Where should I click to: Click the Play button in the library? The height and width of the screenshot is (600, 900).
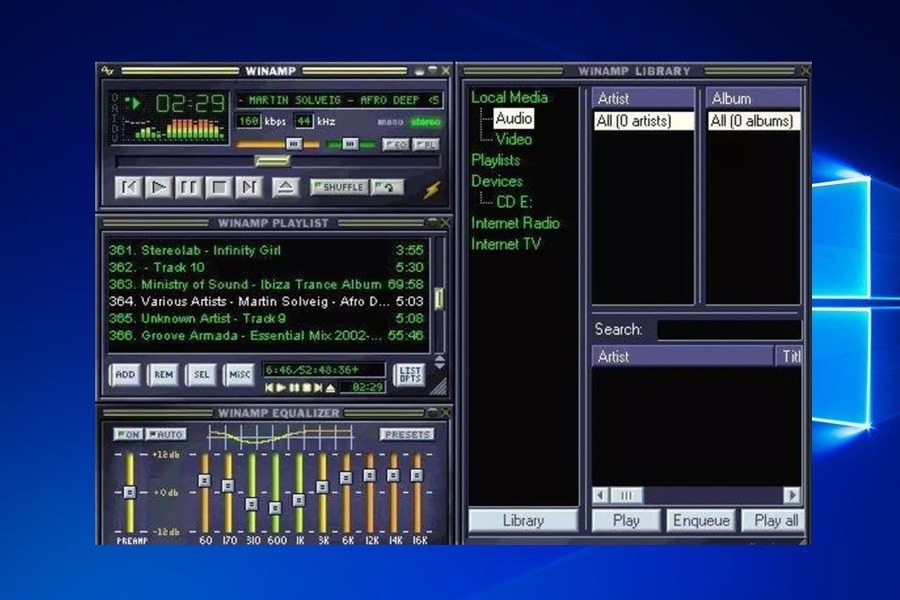tap(626, 521)
